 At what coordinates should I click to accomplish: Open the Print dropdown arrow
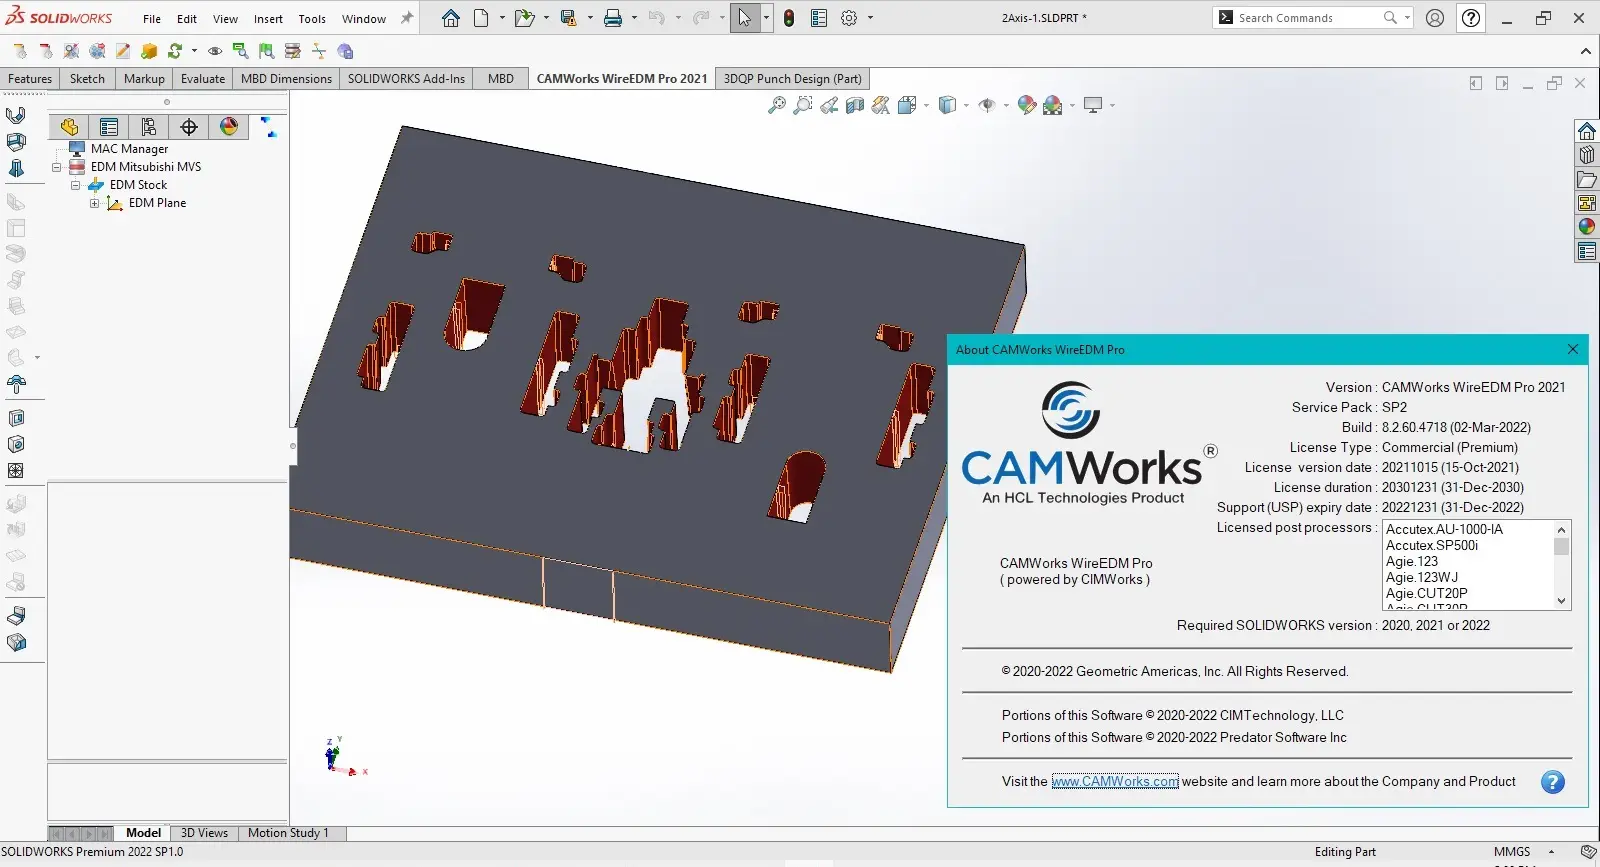click(634, 18)
